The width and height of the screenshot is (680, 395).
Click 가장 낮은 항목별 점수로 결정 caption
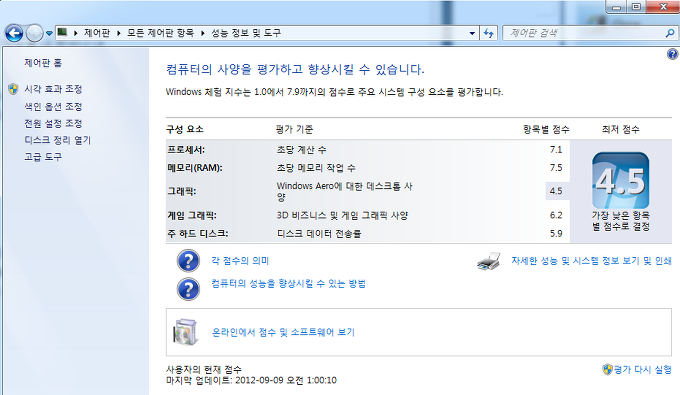click(x=621, y=221)
